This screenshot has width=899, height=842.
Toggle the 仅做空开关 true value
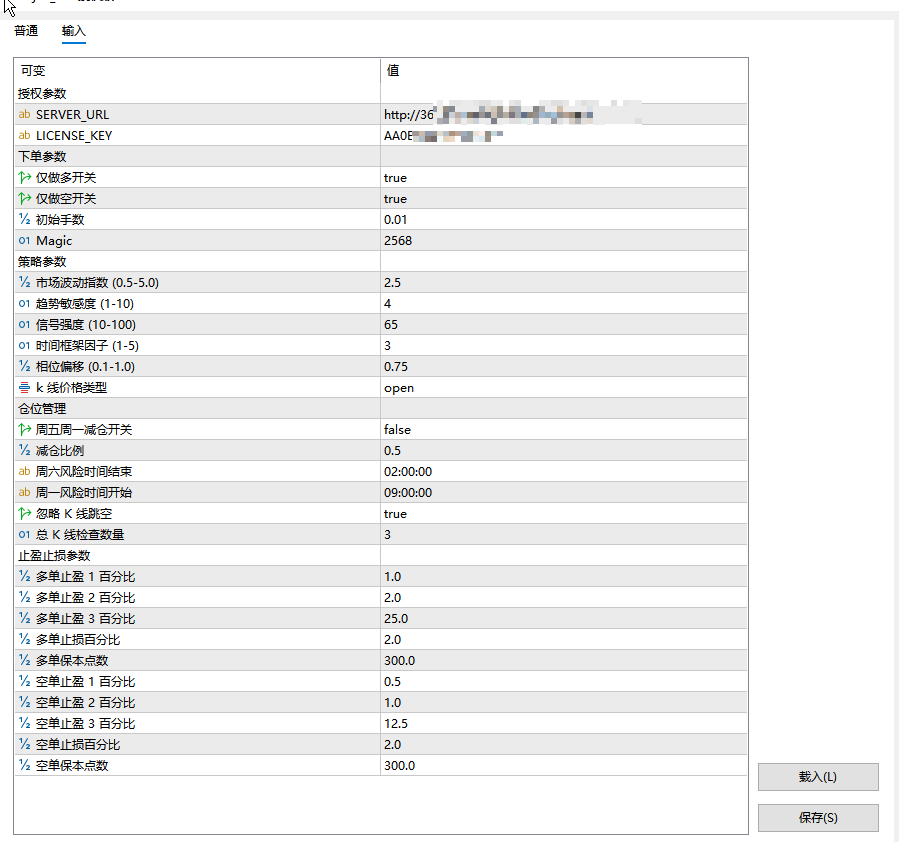395,199
